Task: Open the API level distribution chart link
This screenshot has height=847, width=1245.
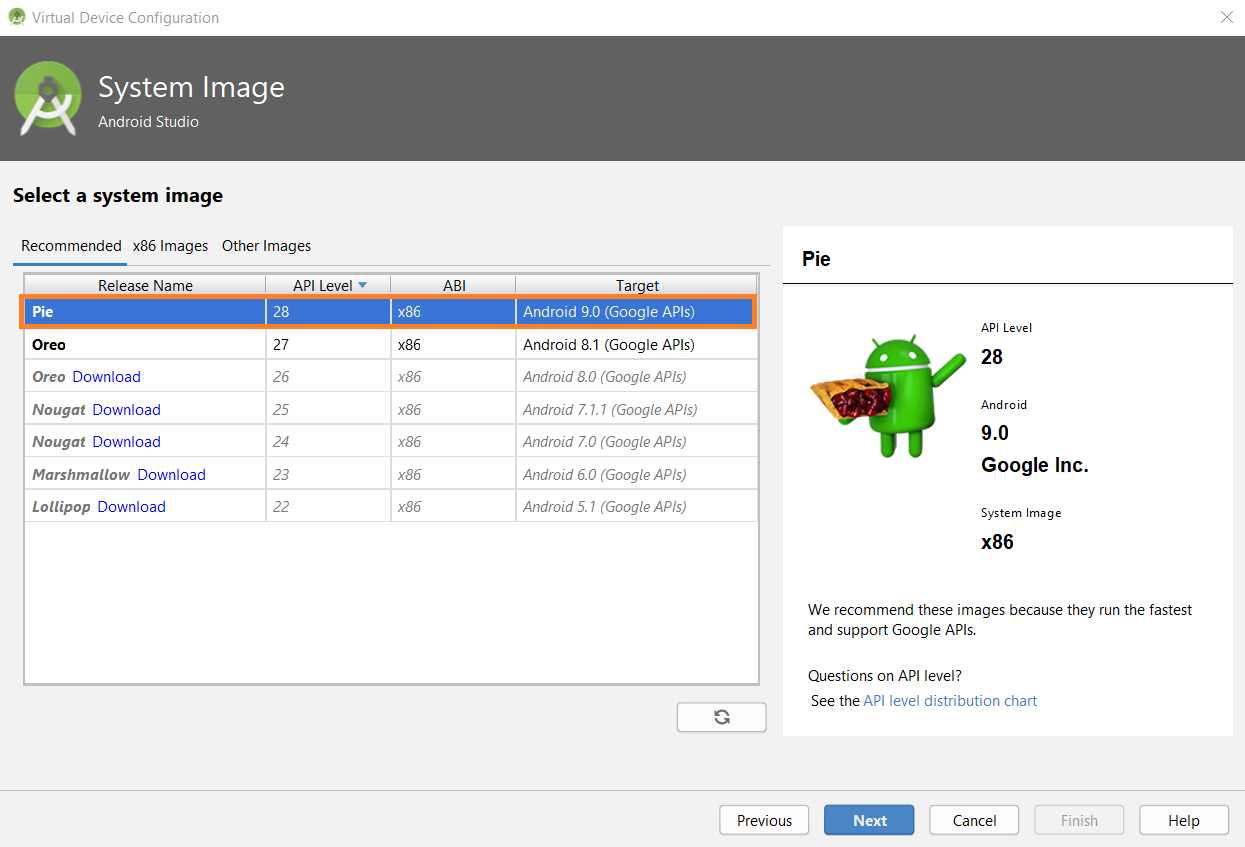Action: point(950,701)
